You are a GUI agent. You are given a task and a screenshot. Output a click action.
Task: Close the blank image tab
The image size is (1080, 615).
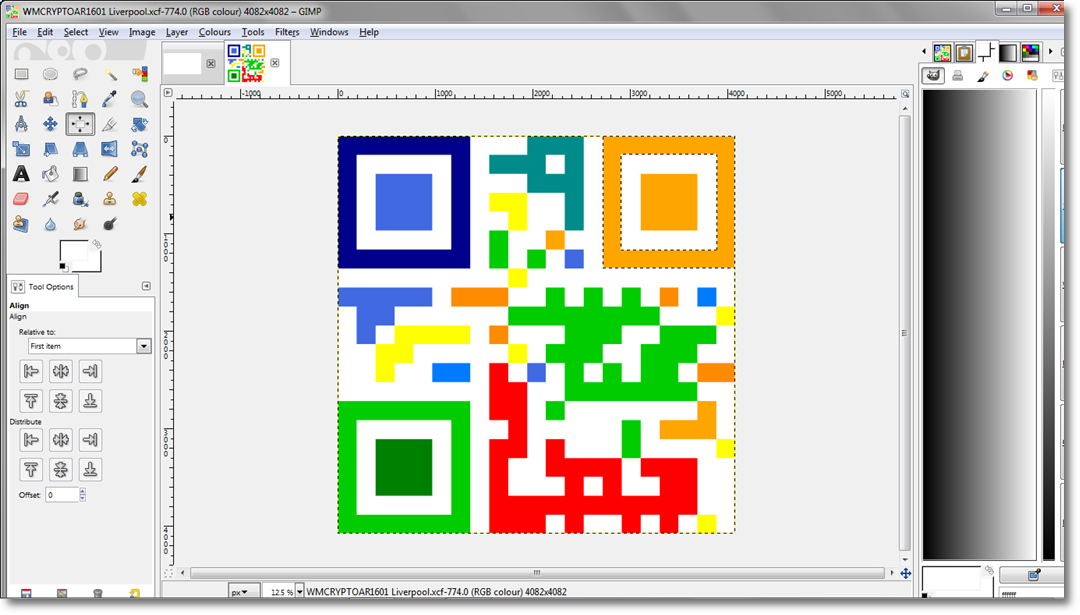(x=211, y=63)
